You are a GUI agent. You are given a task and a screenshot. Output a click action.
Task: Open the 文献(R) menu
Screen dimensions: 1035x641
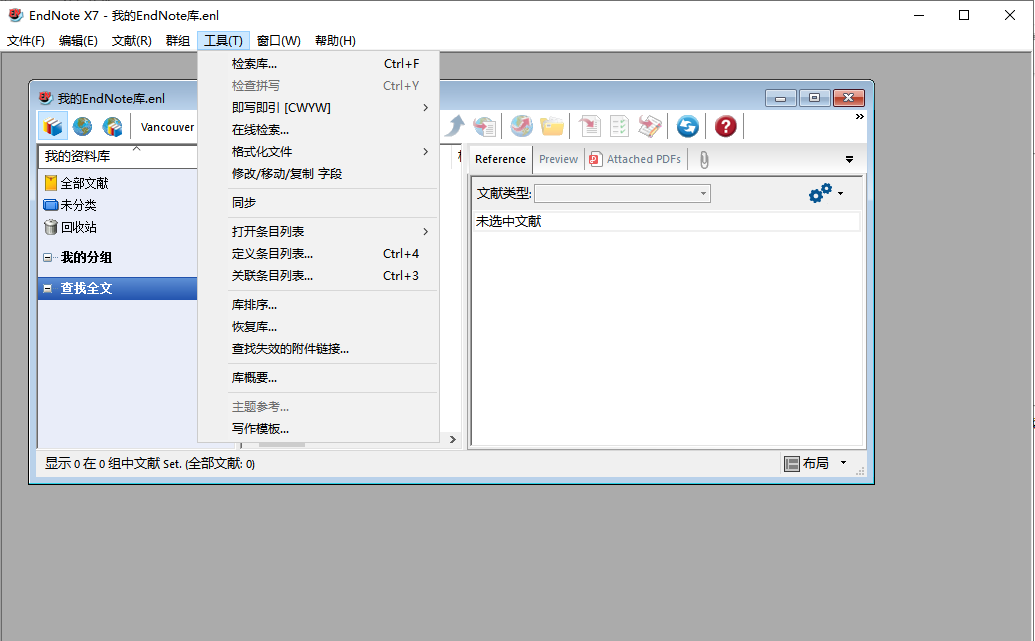pos(131,41)
